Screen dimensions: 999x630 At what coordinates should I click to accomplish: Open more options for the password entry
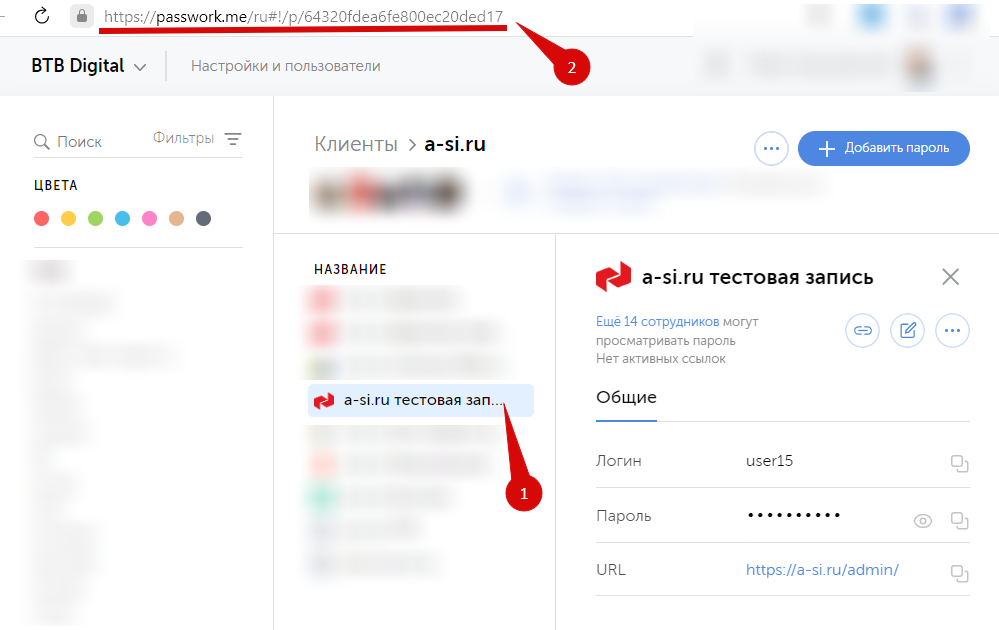click(952, 330)
